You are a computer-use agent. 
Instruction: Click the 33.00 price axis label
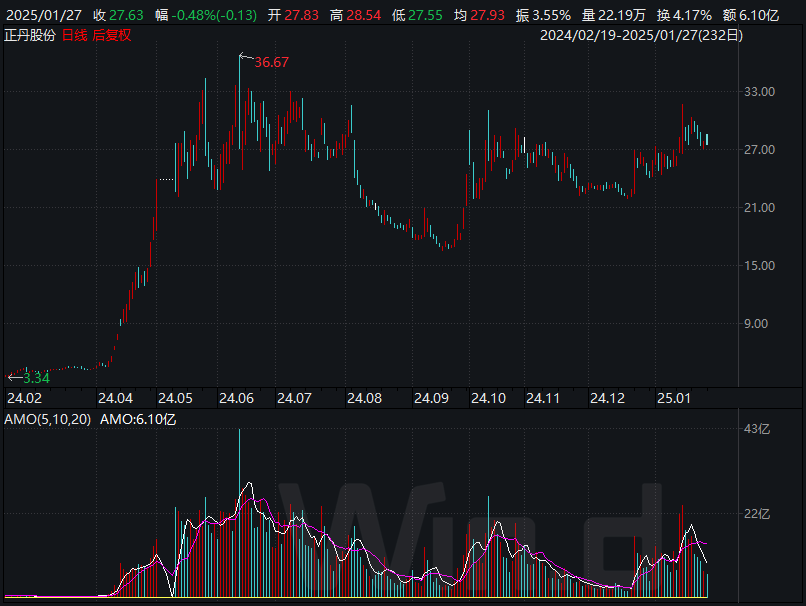pos(762,92)
